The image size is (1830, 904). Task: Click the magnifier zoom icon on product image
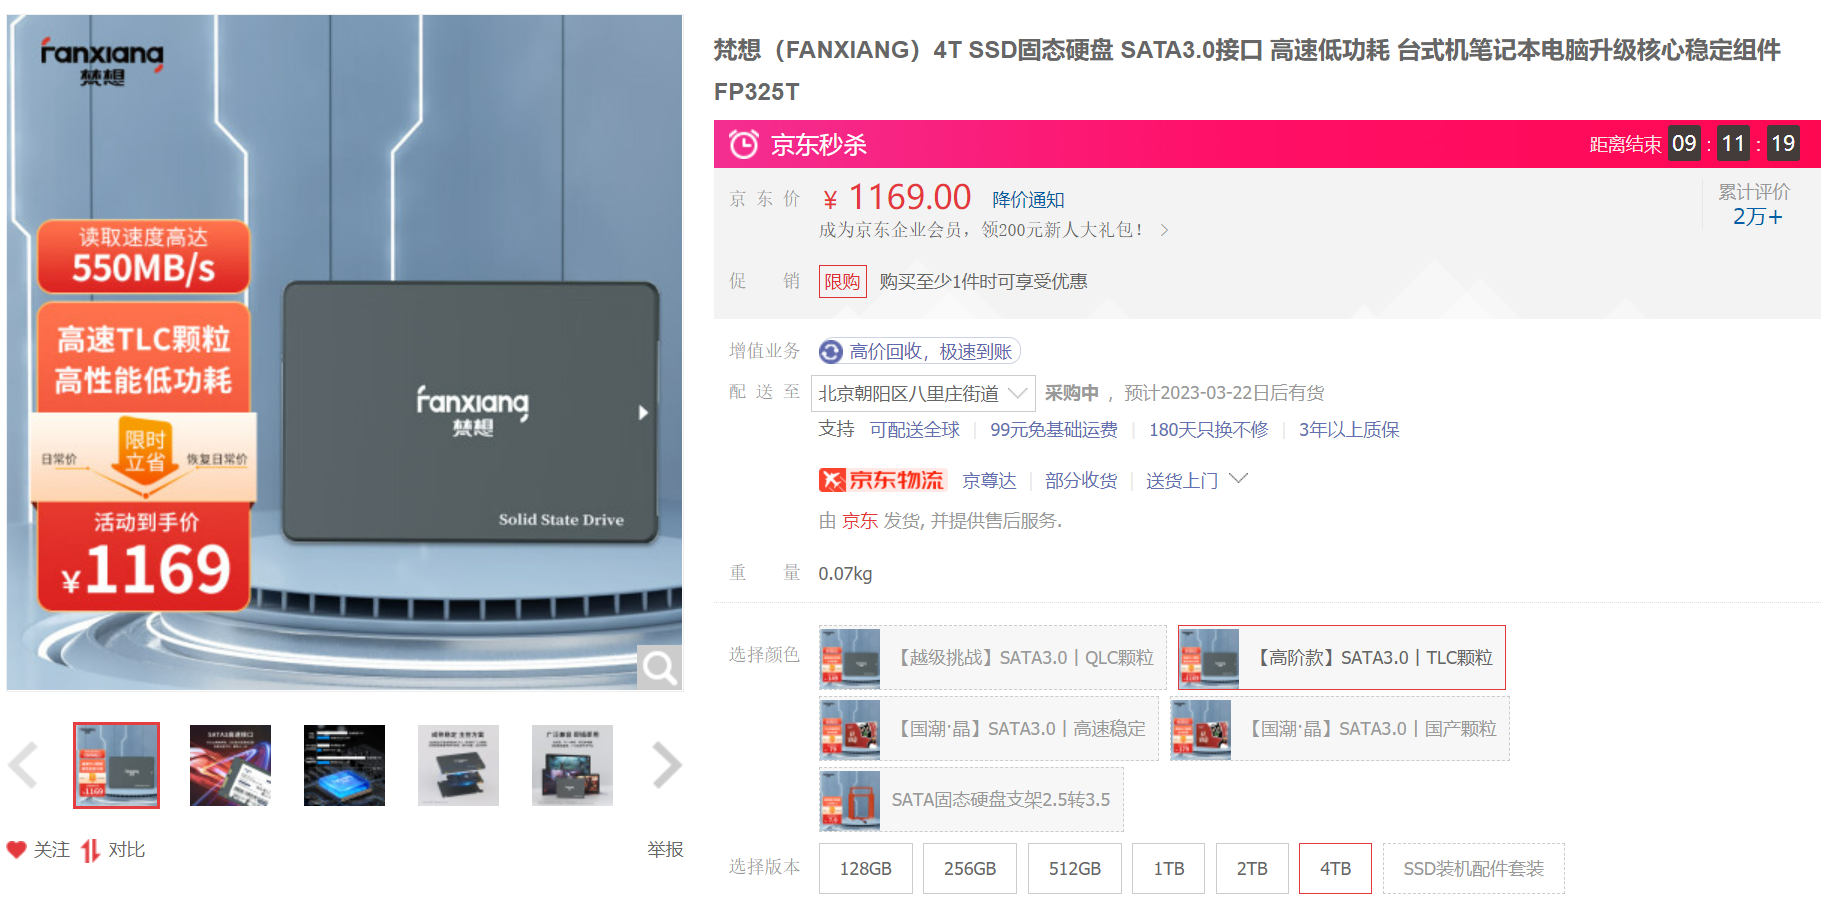click(x=660, y=667)
